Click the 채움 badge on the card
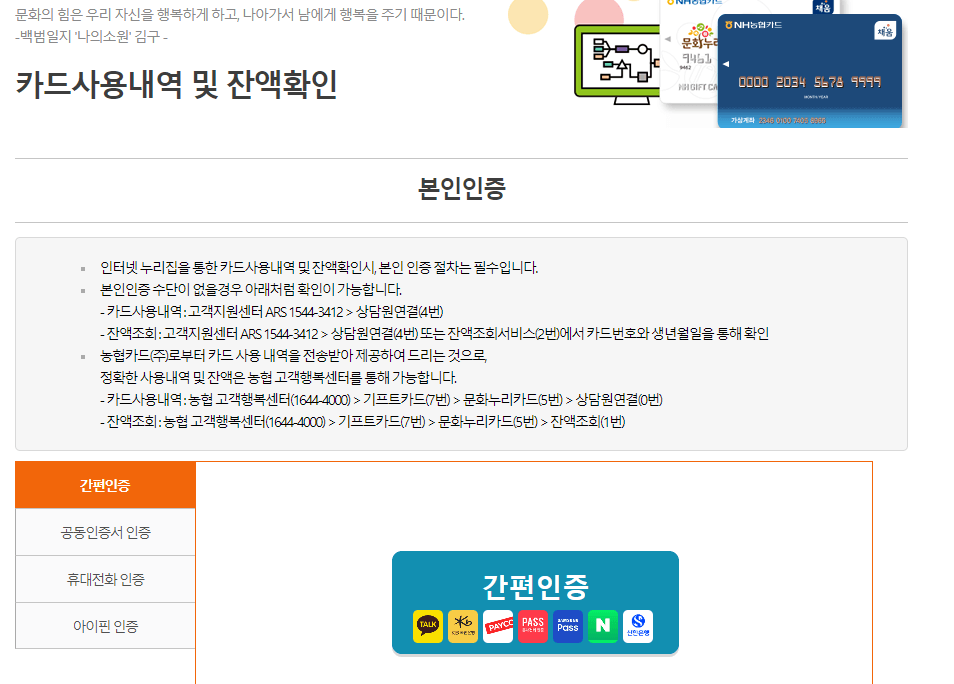The height and width of the screenshot is (684, 954). 885,31
